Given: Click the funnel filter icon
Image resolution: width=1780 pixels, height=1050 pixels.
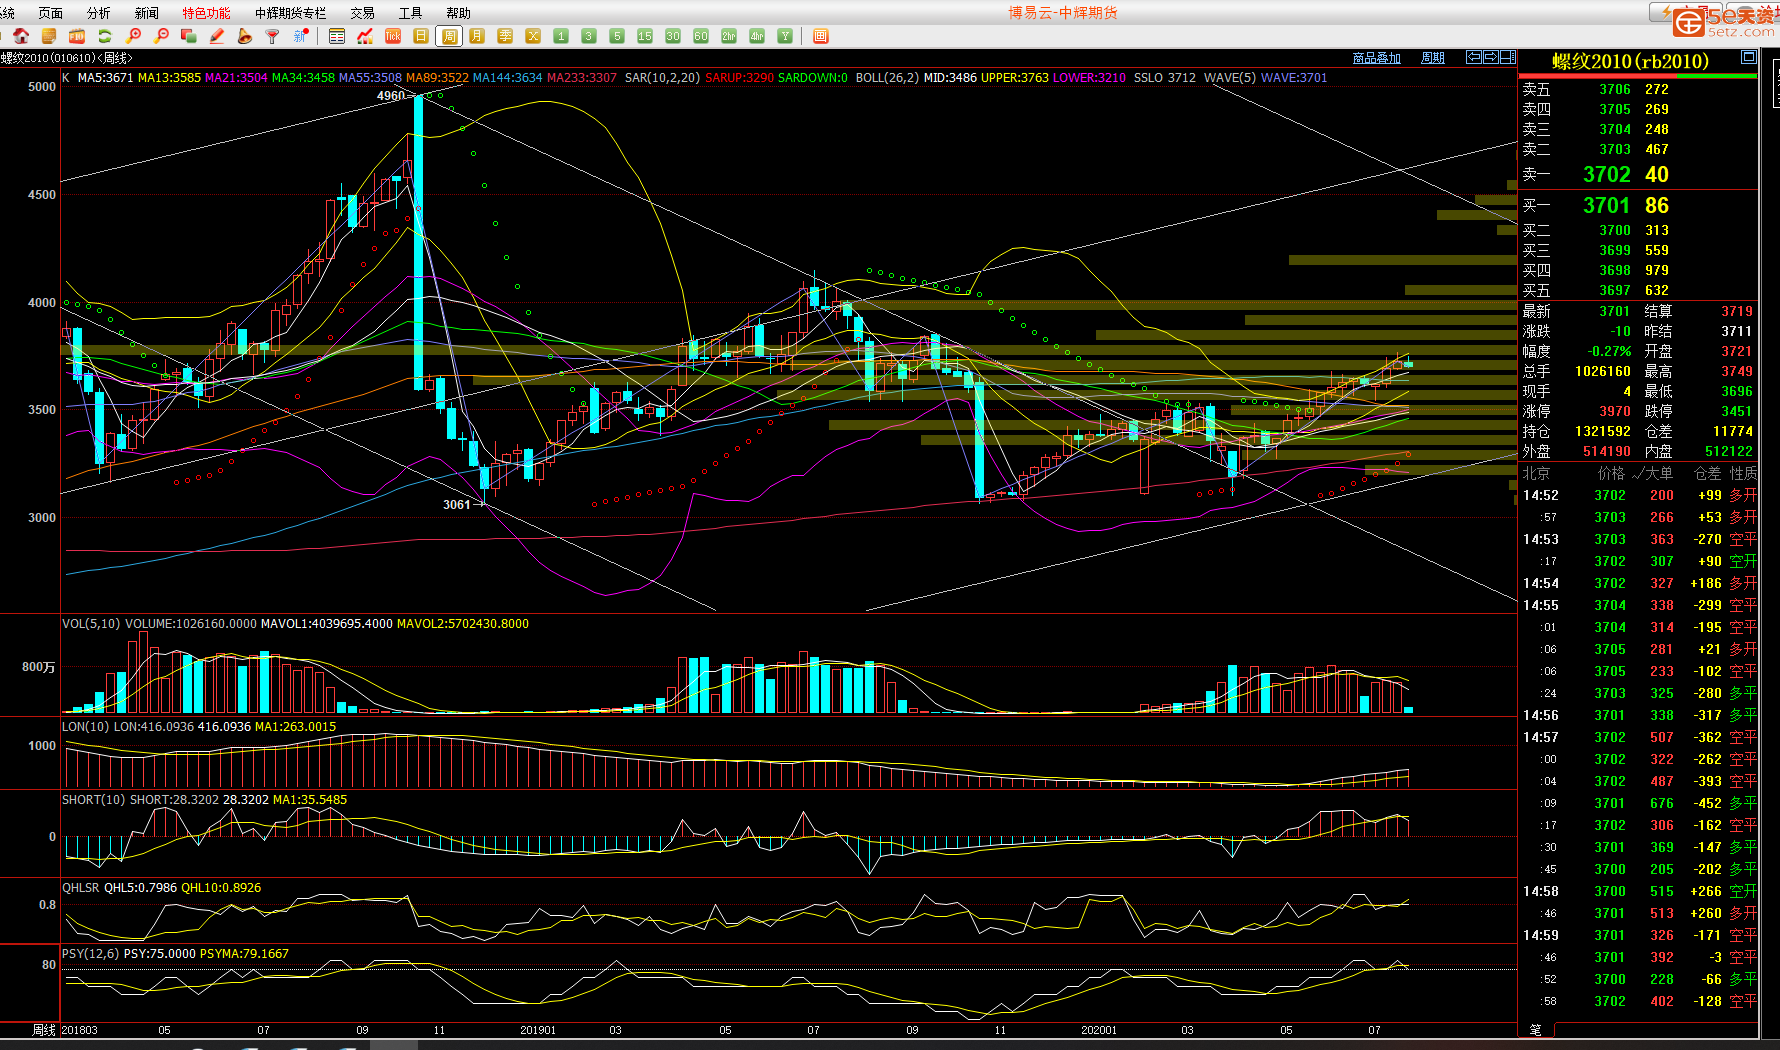Looking at the screenshot, I should (272, 36).
